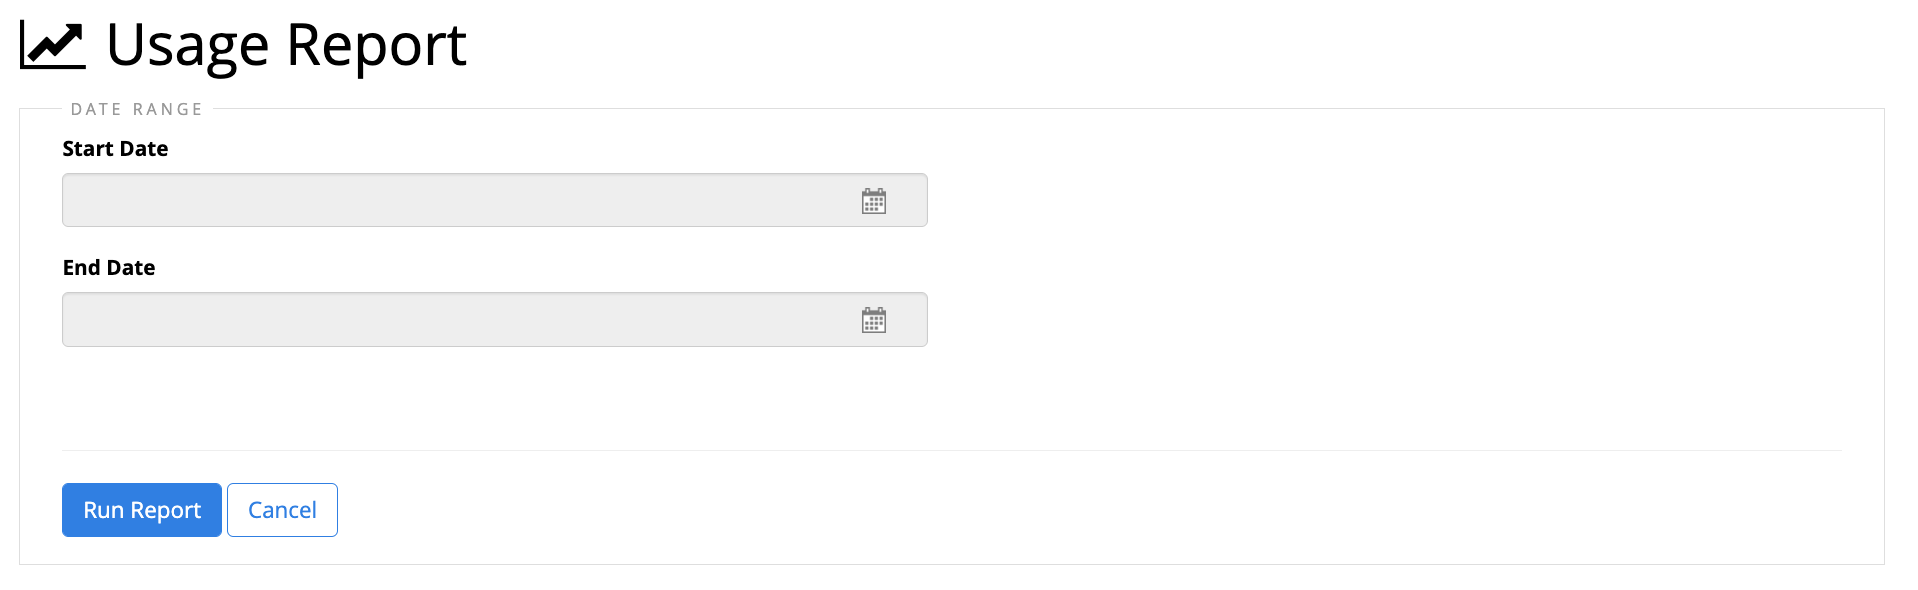Click the divider line above Run Report
This screenshot has height=590, width=1918.
952,450
